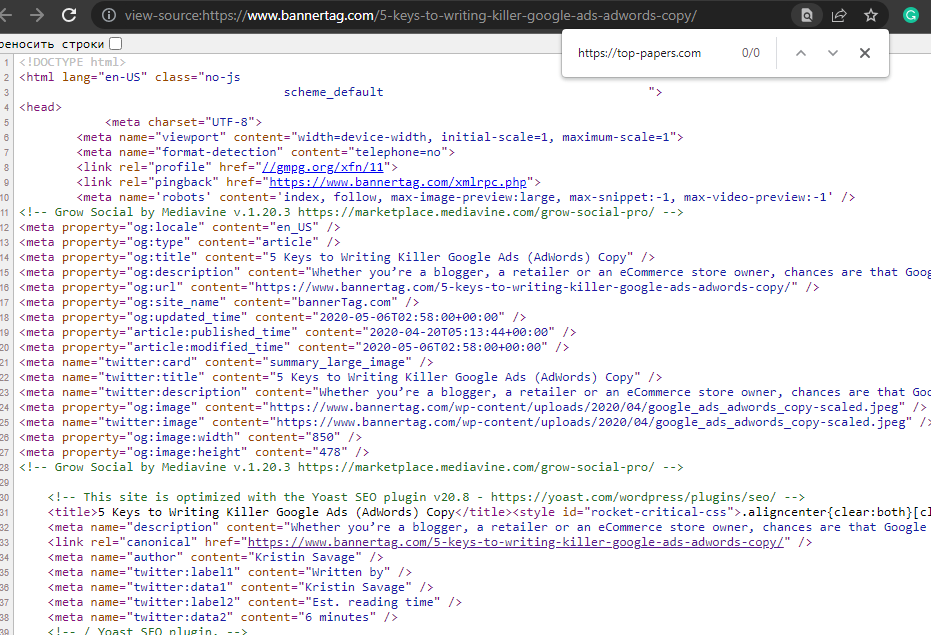This screenshot has height=635, width=931.
Task: Click the 0/0 match counter
Action: point(750,53)
